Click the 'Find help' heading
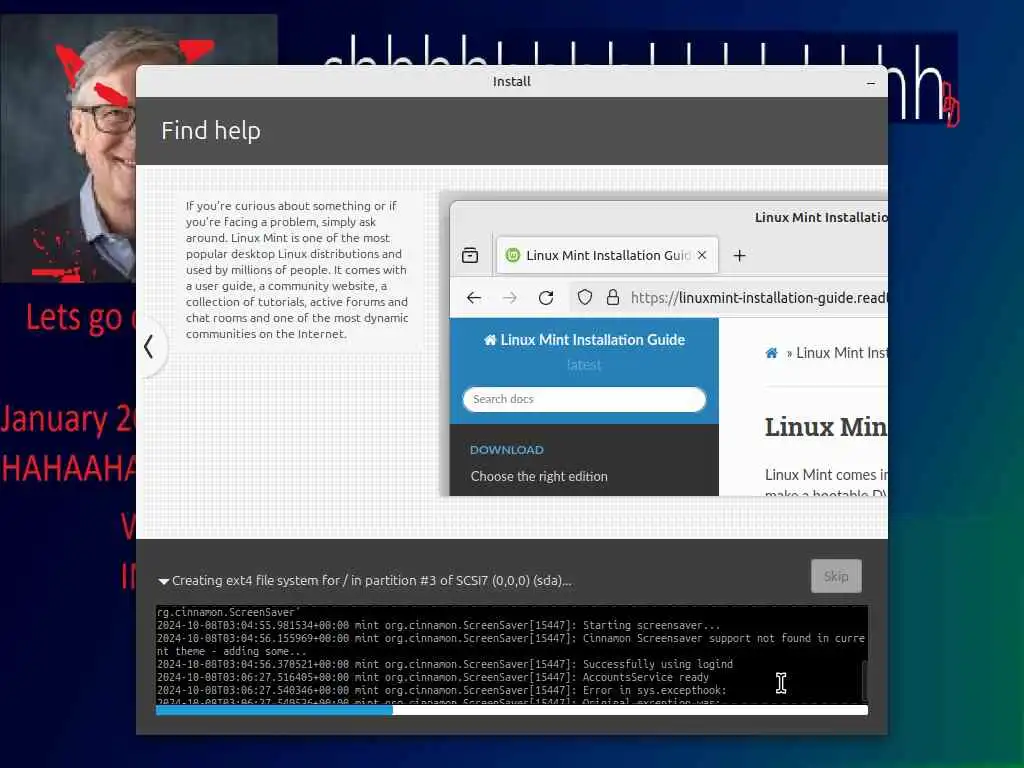This screenshot has height=768, width=1024. (x=211, y=131)
